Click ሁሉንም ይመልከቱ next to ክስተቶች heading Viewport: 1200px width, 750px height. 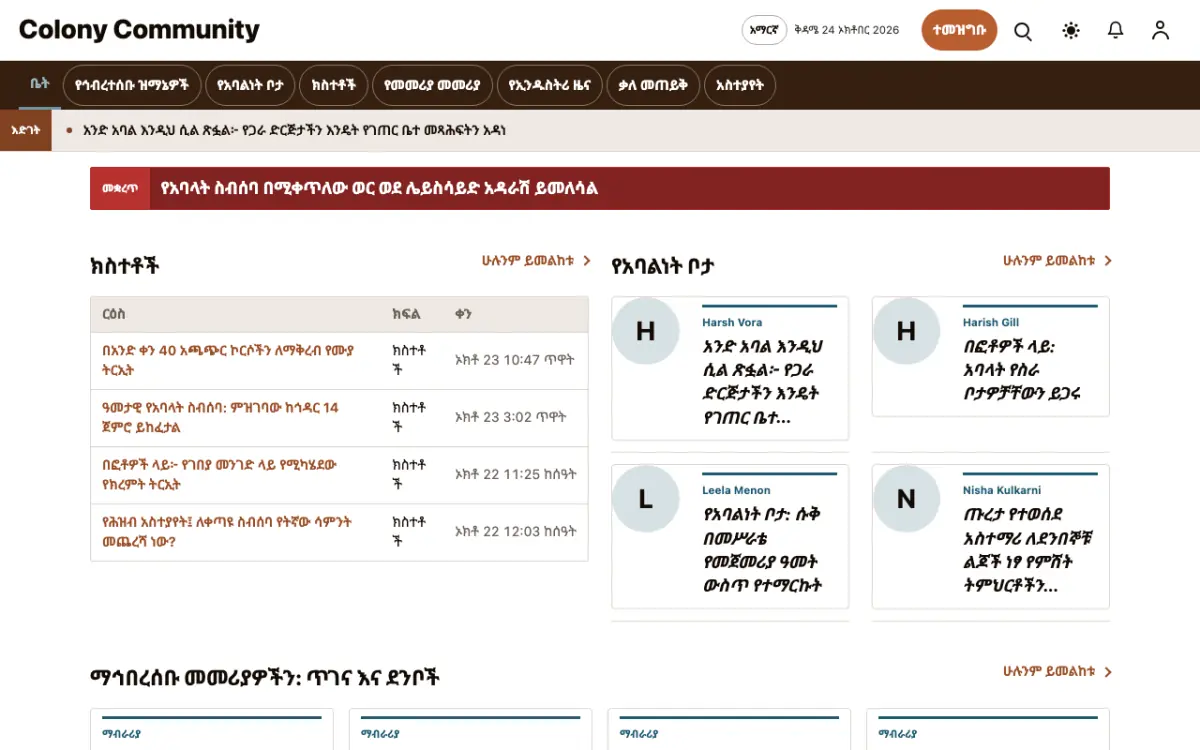536,261
